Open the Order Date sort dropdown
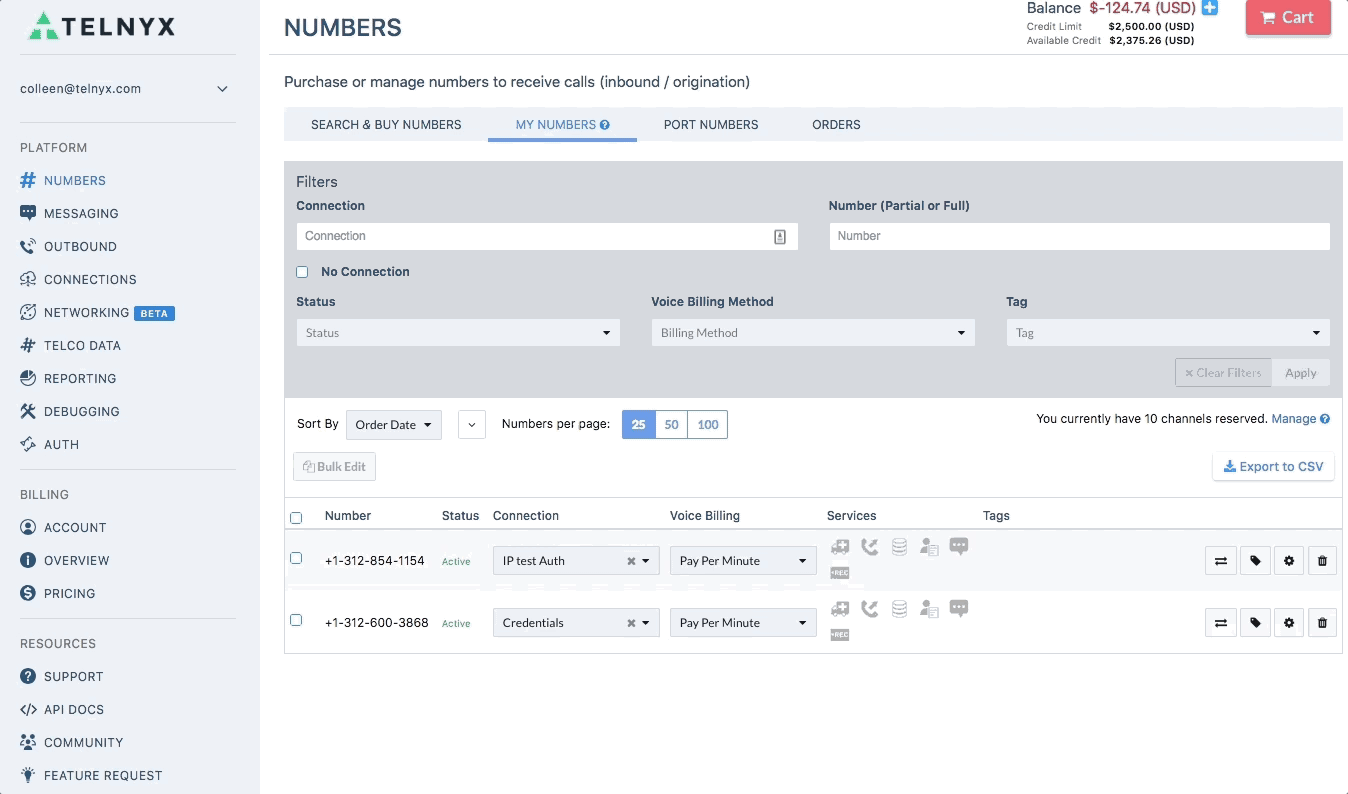1348x794 pixels. [x=394, y=425]
